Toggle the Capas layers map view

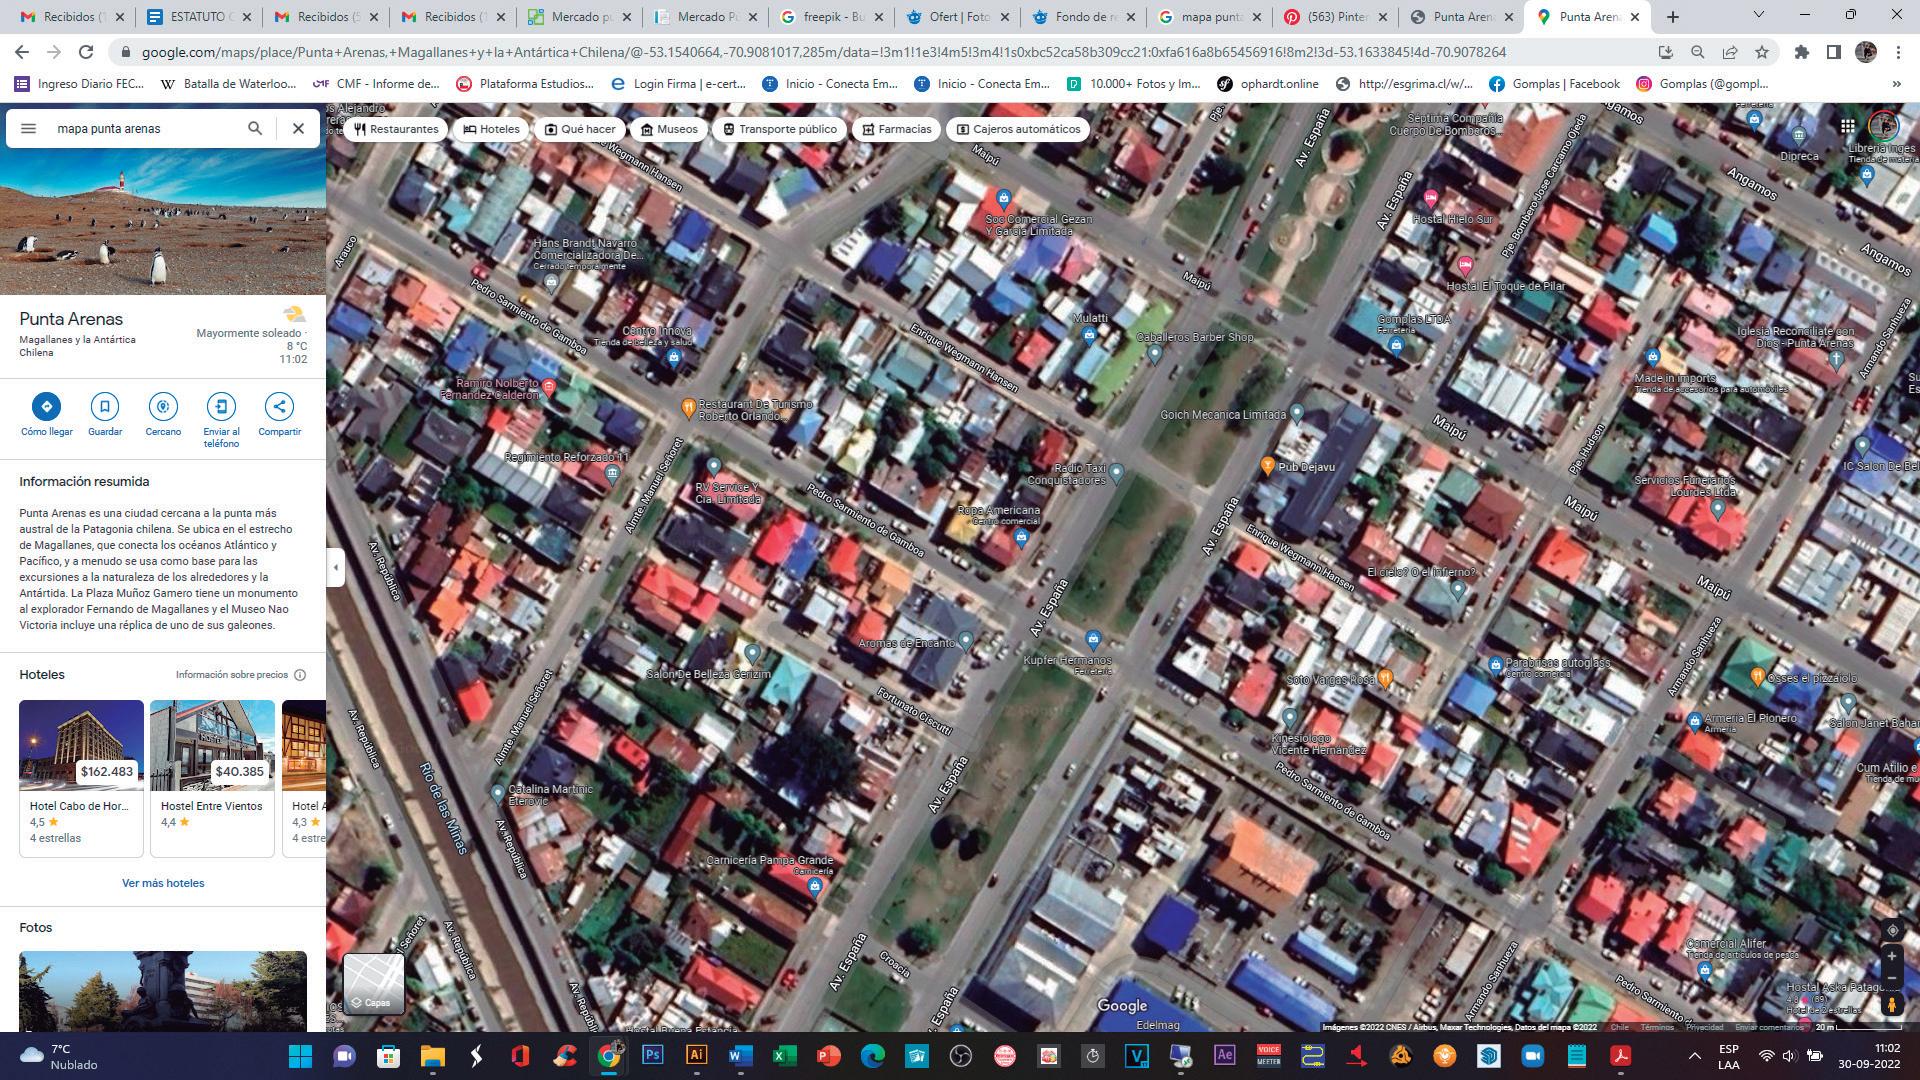(x=374, y=983)
